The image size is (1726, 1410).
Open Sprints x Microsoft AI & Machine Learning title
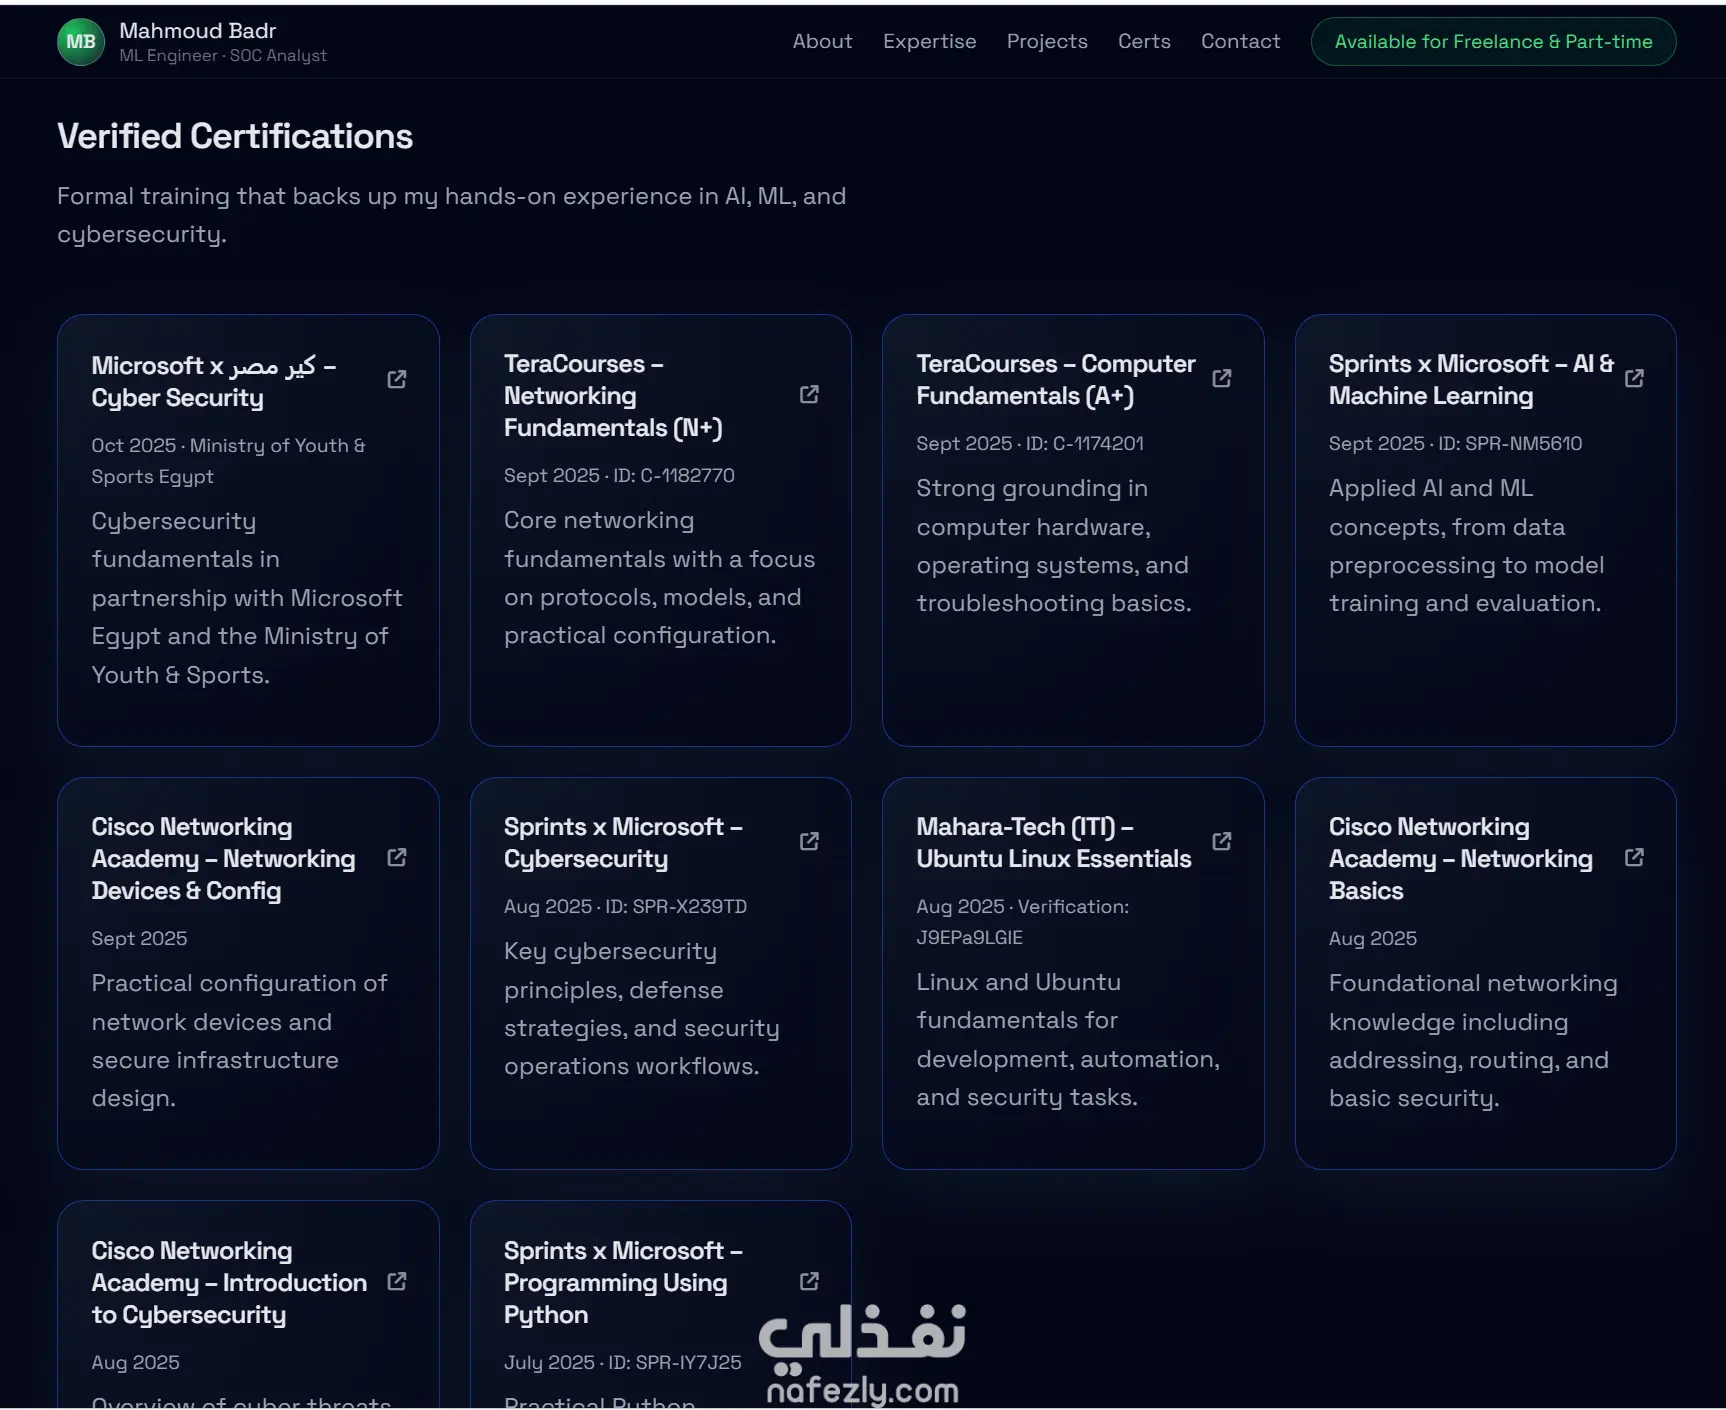tap(1471, 380)
